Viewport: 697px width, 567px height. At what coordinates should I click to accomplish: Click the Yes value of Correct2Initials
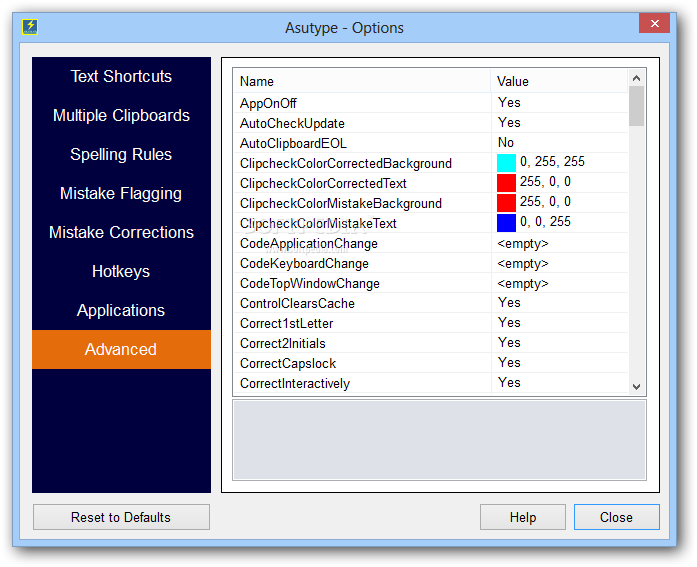509,343
